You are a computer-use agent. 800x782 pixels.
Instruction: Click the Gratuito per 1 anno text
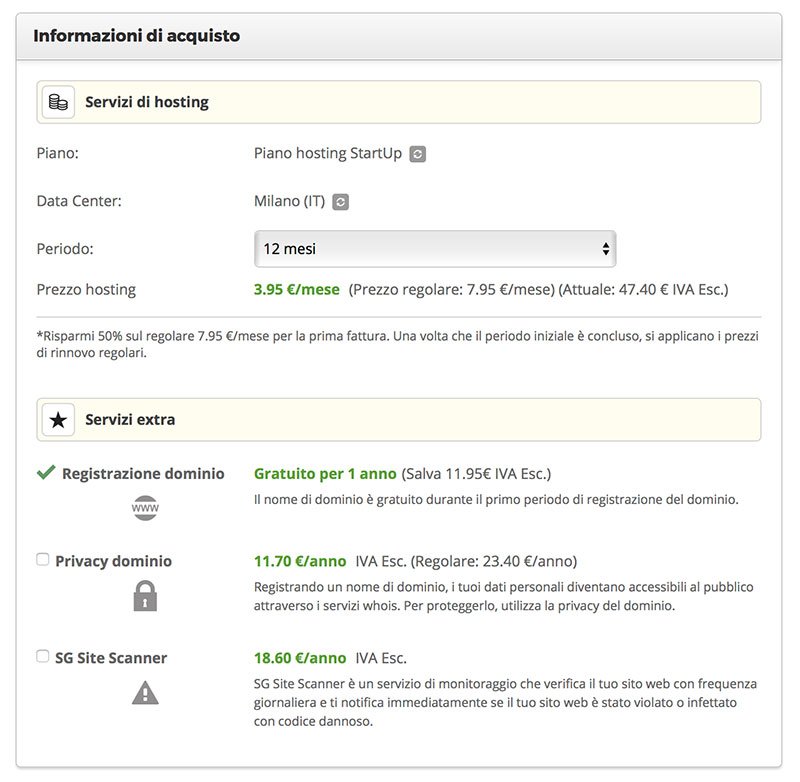click(x=325, y=474)
